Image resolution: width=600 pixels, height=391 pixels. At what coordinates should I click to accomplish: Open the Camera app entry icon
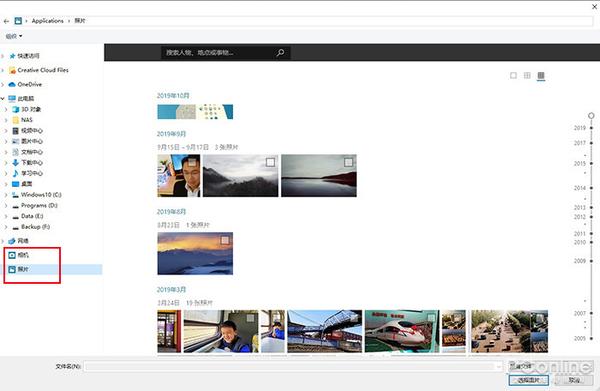12,255
